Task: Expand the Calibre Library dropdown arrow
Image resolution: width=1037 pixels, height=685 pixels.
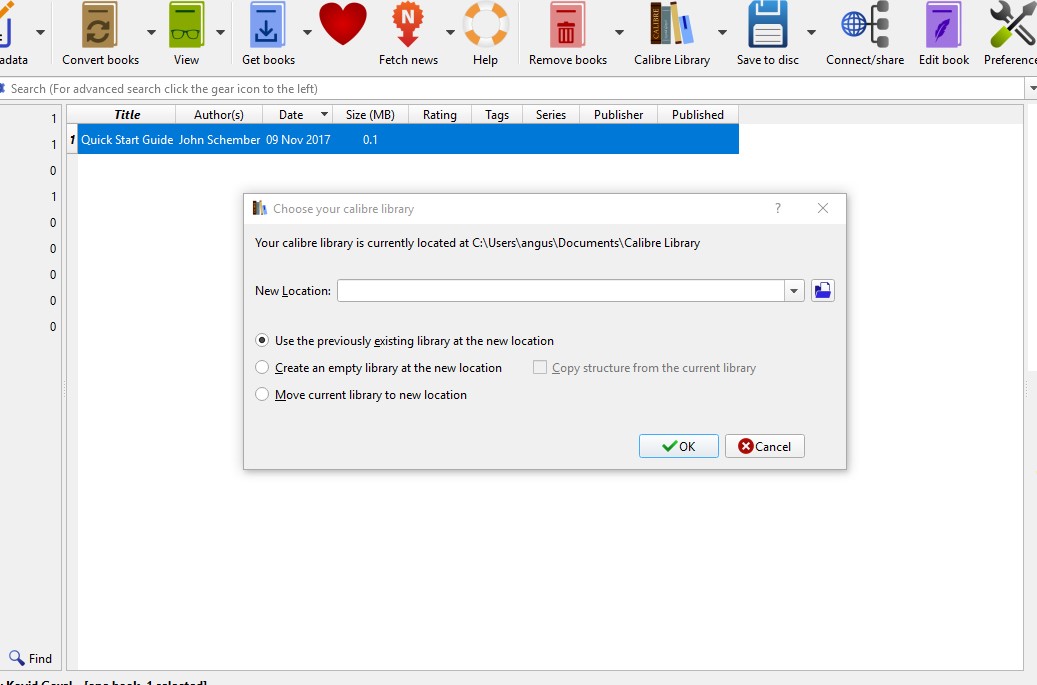Action: 722,32
